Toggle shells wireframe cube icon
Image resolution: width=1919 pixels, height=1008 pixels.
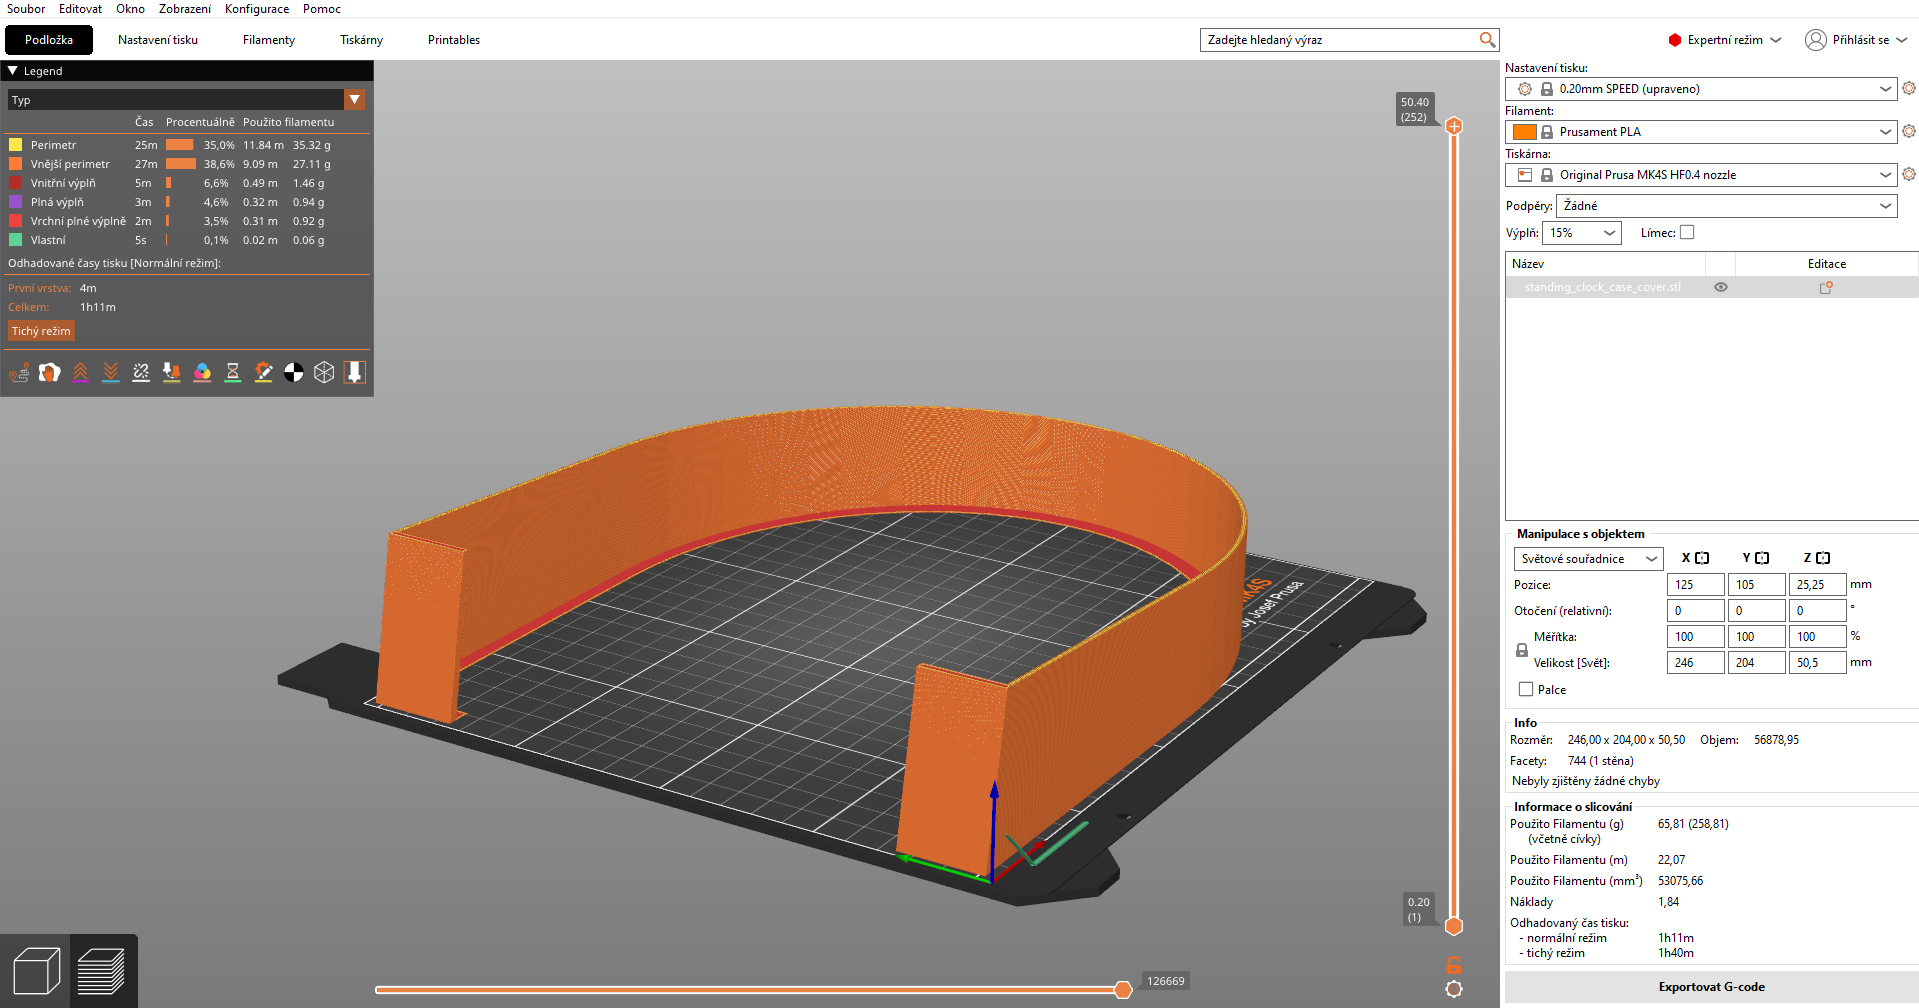[324, 373]
